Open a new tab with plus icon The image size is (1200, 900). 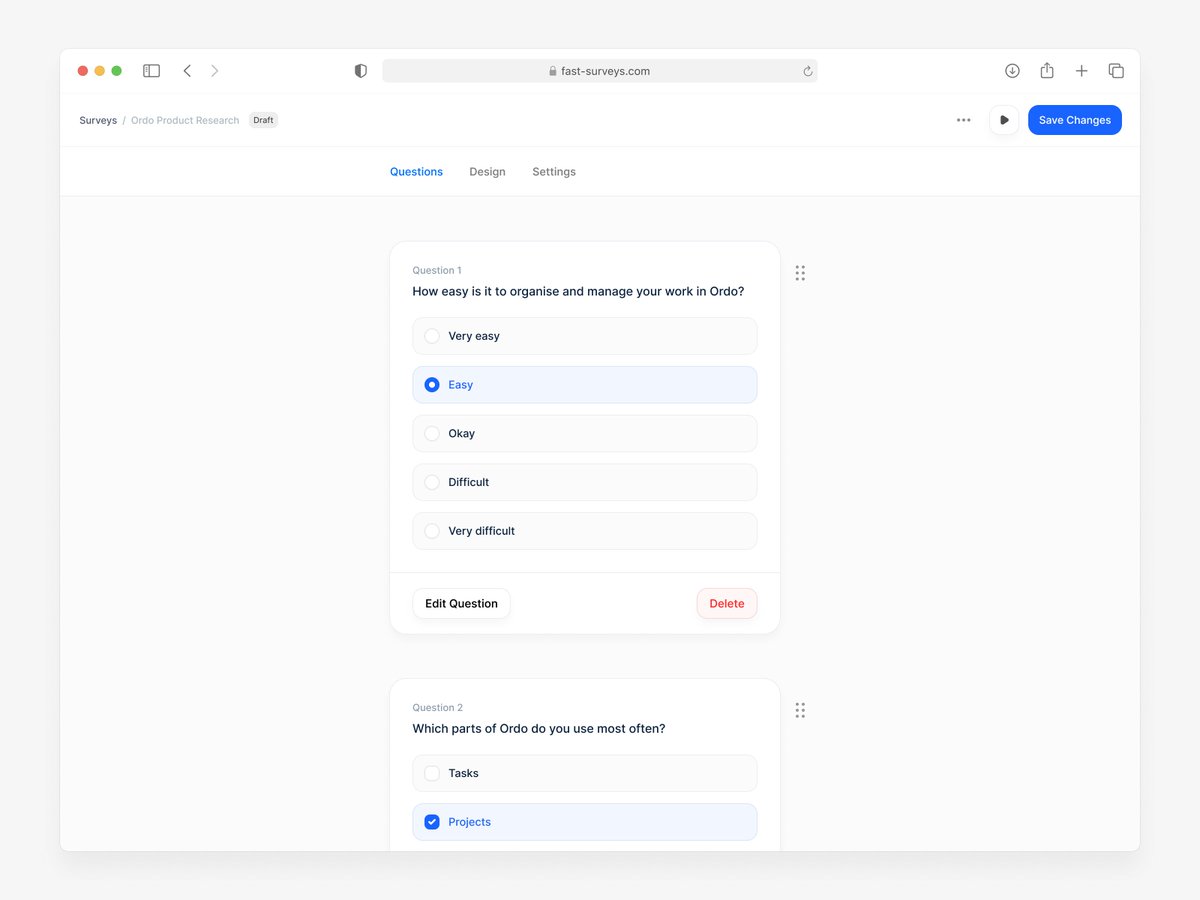(1081, 71)
